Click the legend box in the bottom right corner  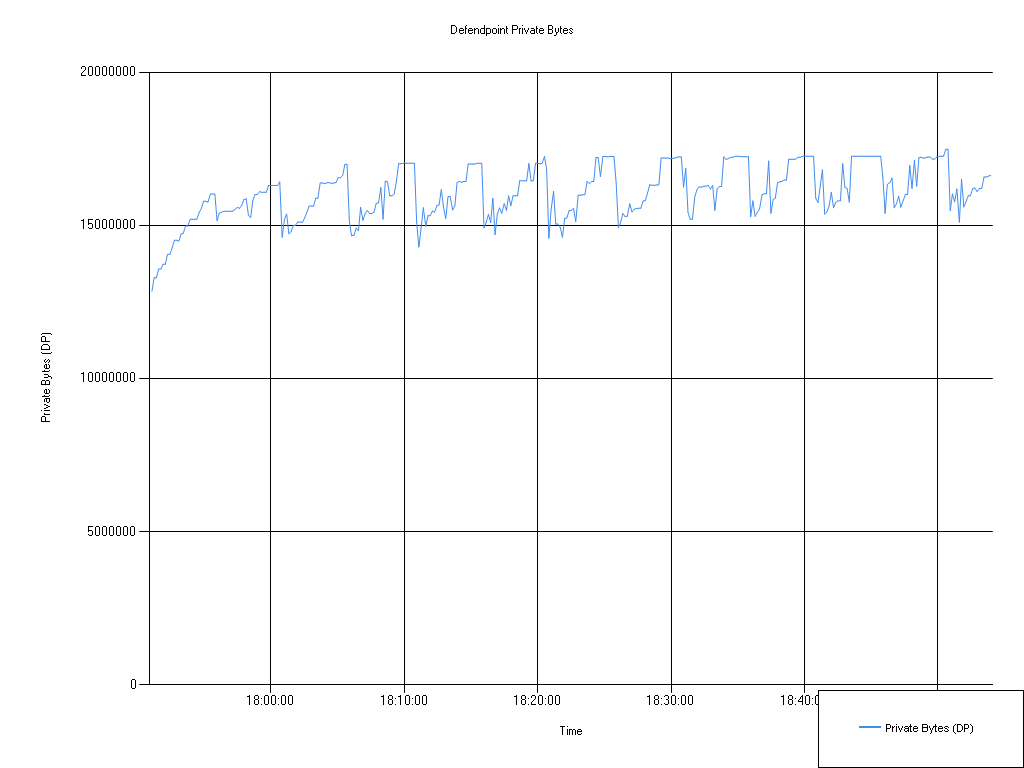tap(920, 727)
